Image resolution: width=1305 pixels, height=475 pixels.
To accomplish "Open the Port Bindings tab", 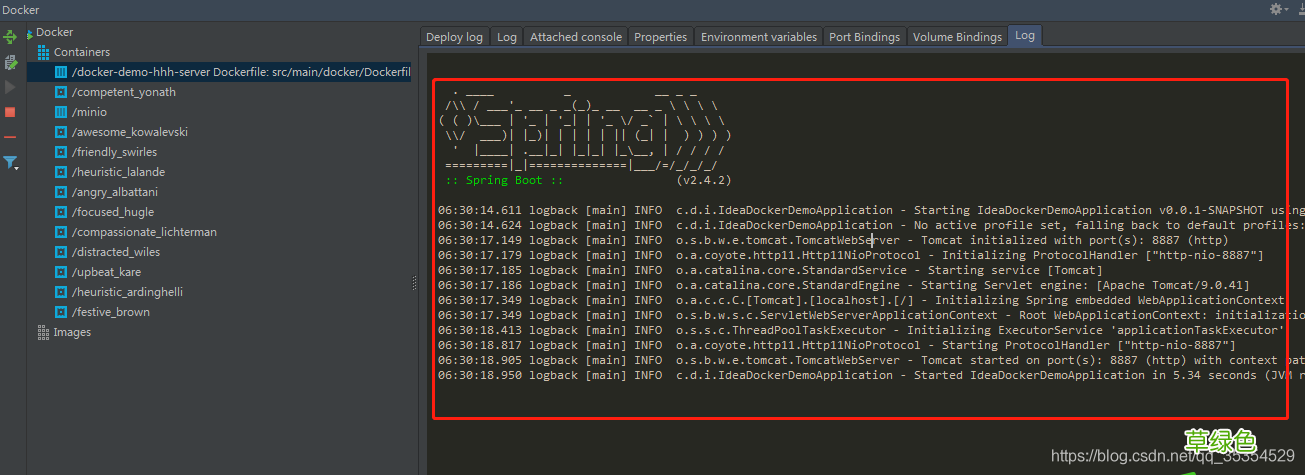I will click(x=864, y=37).
